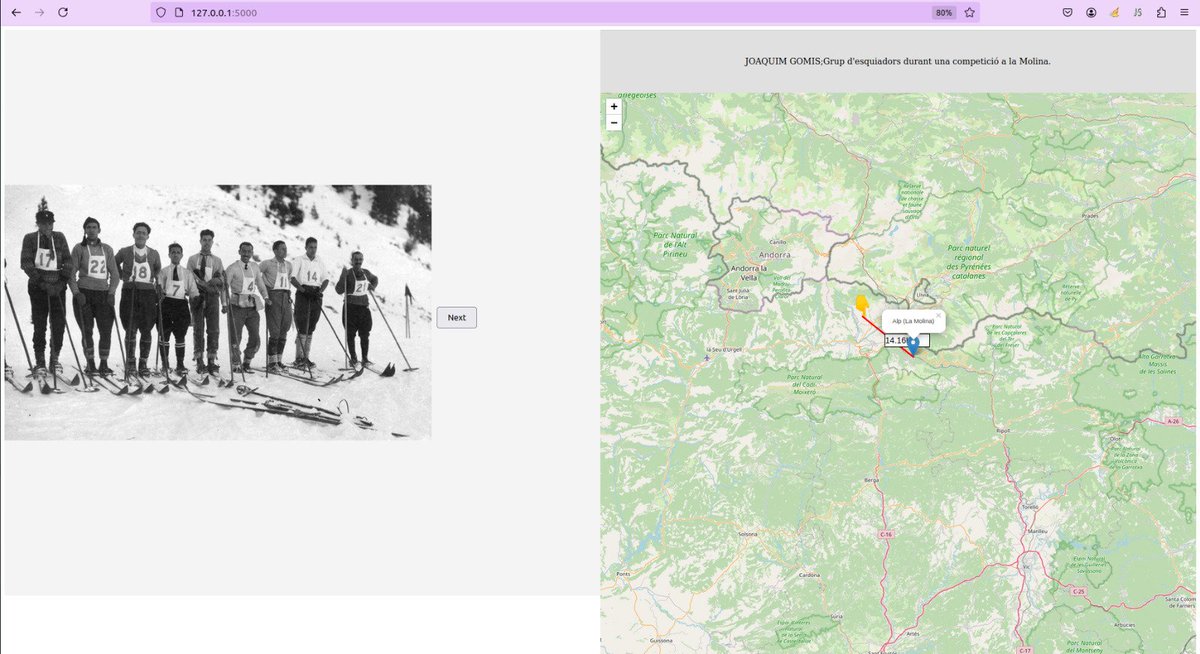Click the Andorra la Vella map label
The image size is (1200, 654).
749,273
